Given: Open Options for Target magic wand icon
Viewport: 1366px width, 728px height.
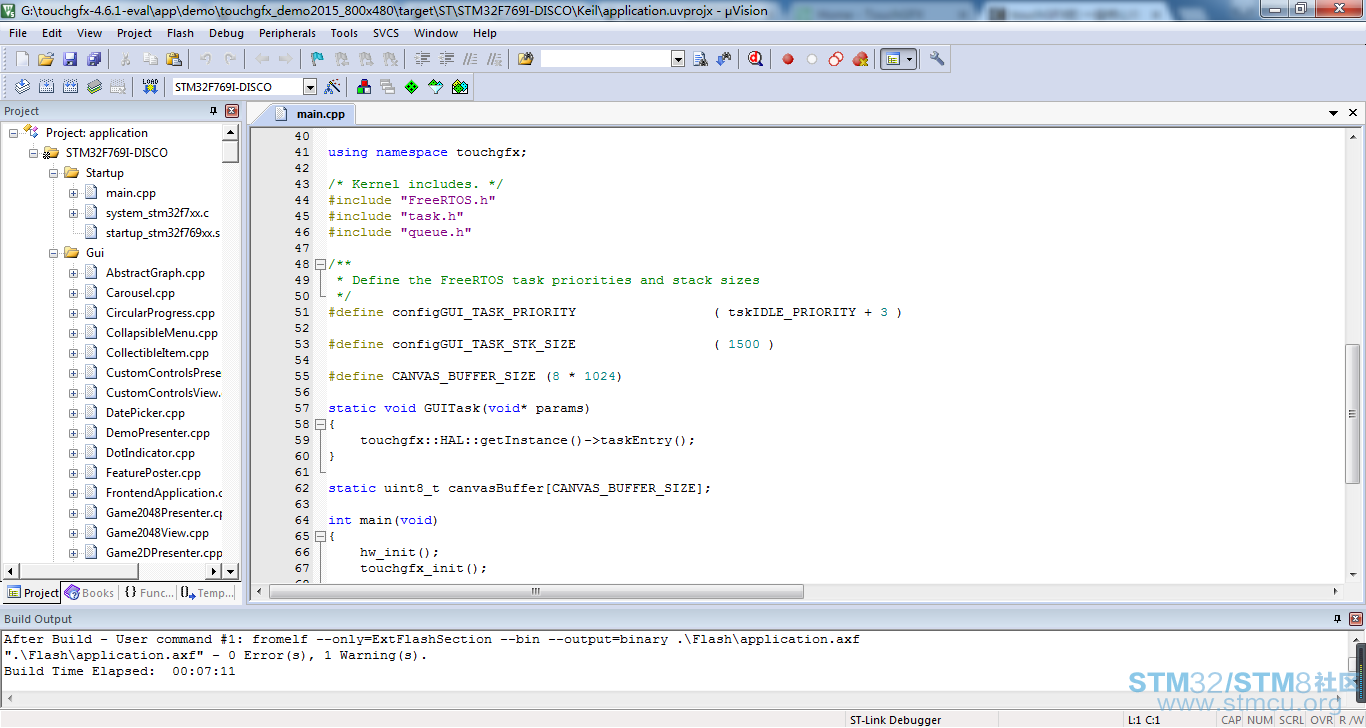Looking at the screenshot, I should (332, 87).
